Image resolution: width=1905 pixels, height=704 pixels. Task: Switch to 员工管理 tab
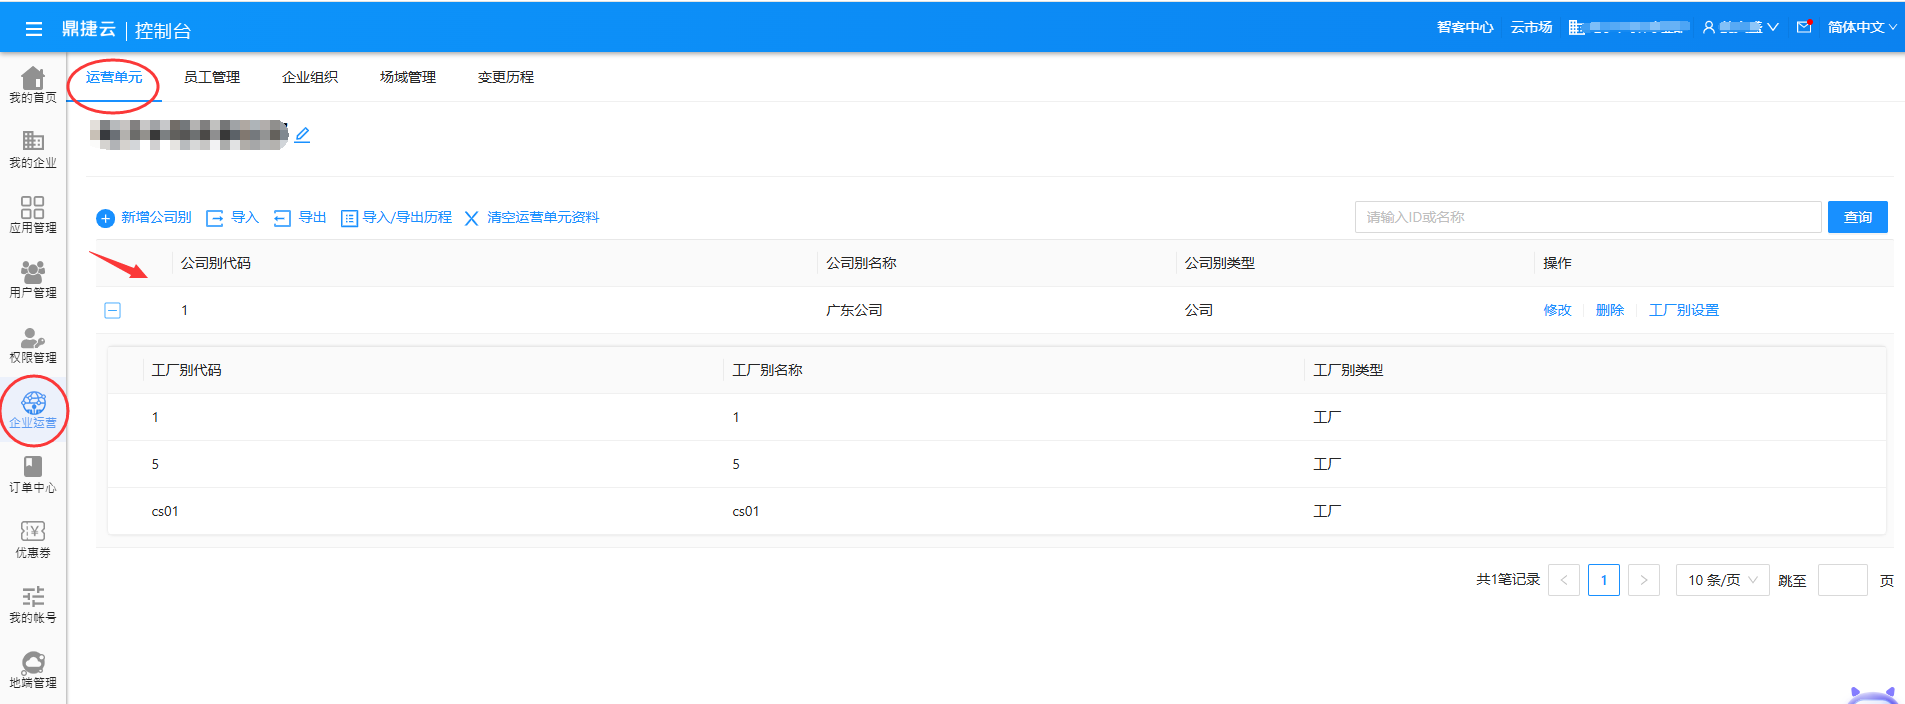pyautogui.click(x=212, y=77)
